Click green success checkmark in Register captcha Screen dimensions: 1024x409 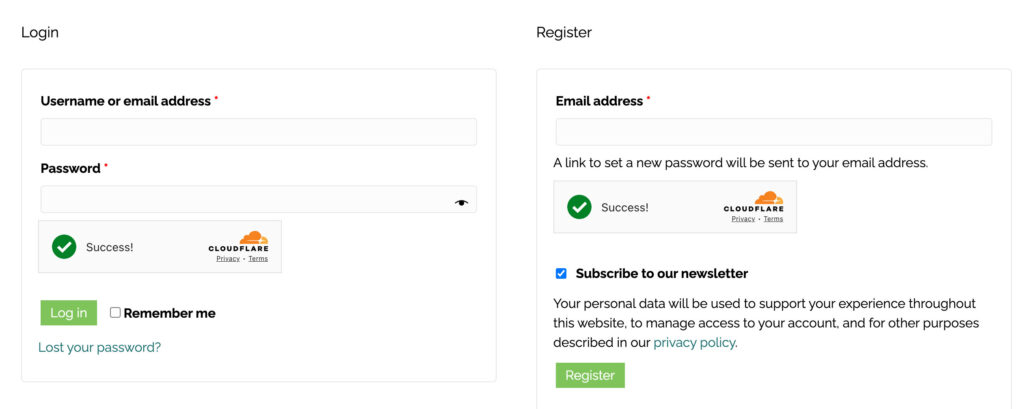(579, 207)
